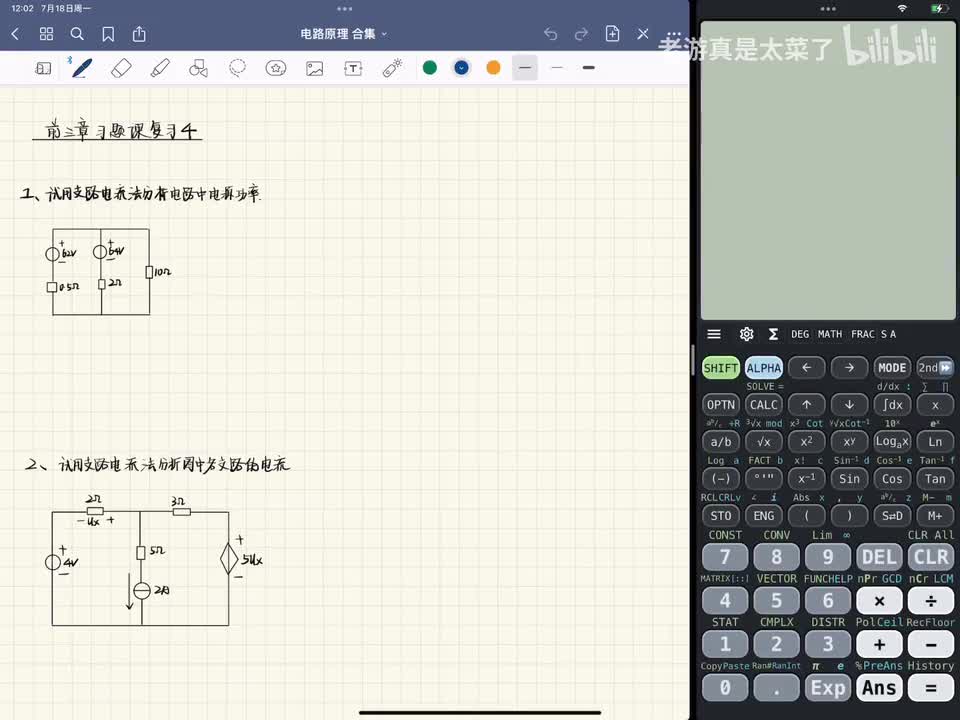Tap the calculator down arrow key
This screenshot has width=960, height=720.
coord(849,405)
